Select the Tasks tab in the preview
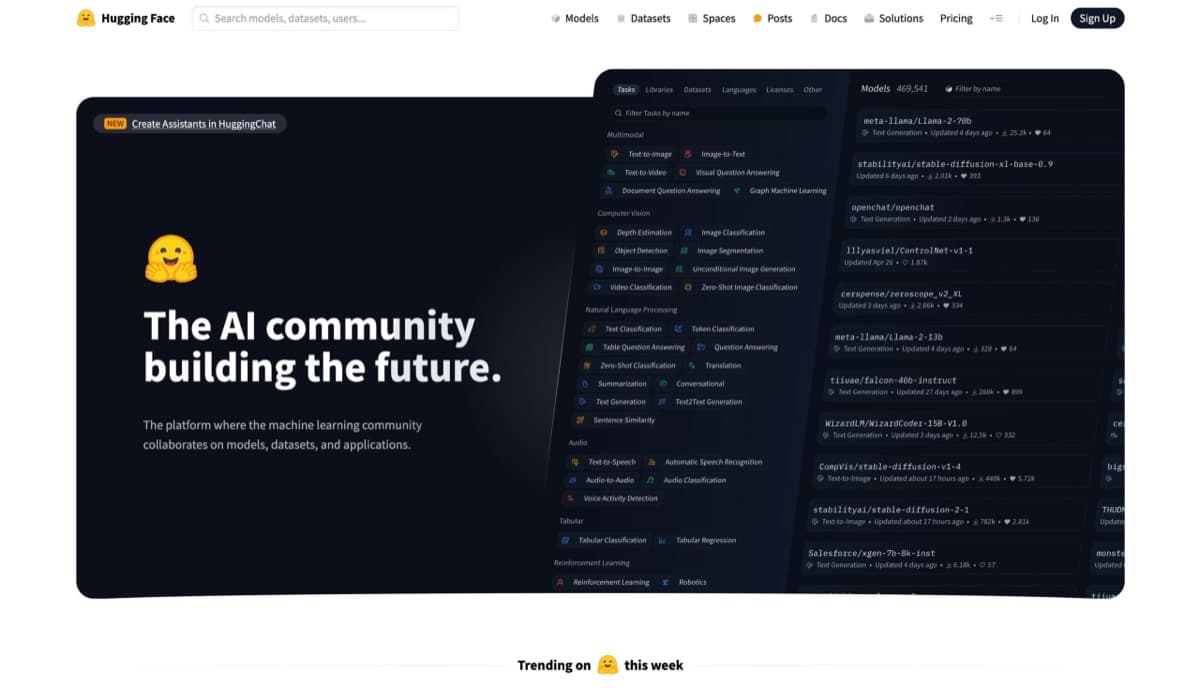 click(626, 89)
